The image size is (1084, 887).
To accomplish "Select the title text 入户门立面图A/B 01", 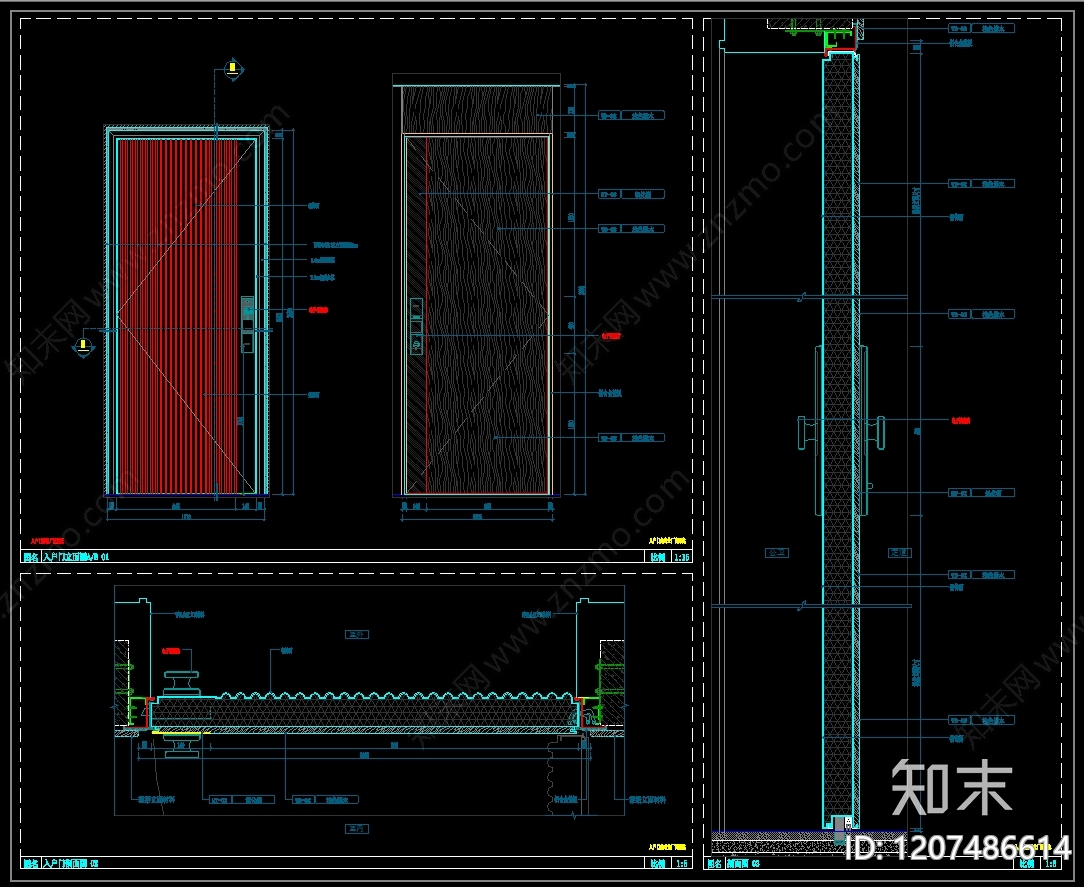I will point(76,557).
